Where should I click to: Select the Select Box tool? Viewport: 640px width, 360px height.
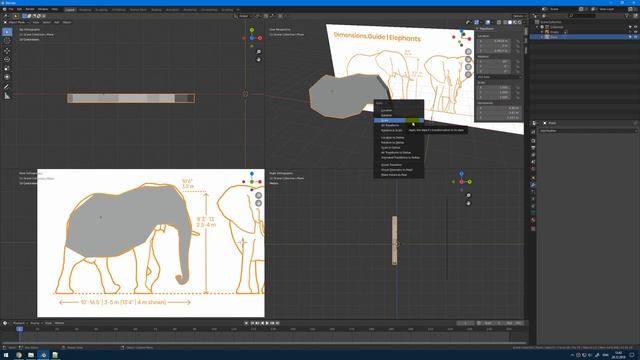click(7, 32)
